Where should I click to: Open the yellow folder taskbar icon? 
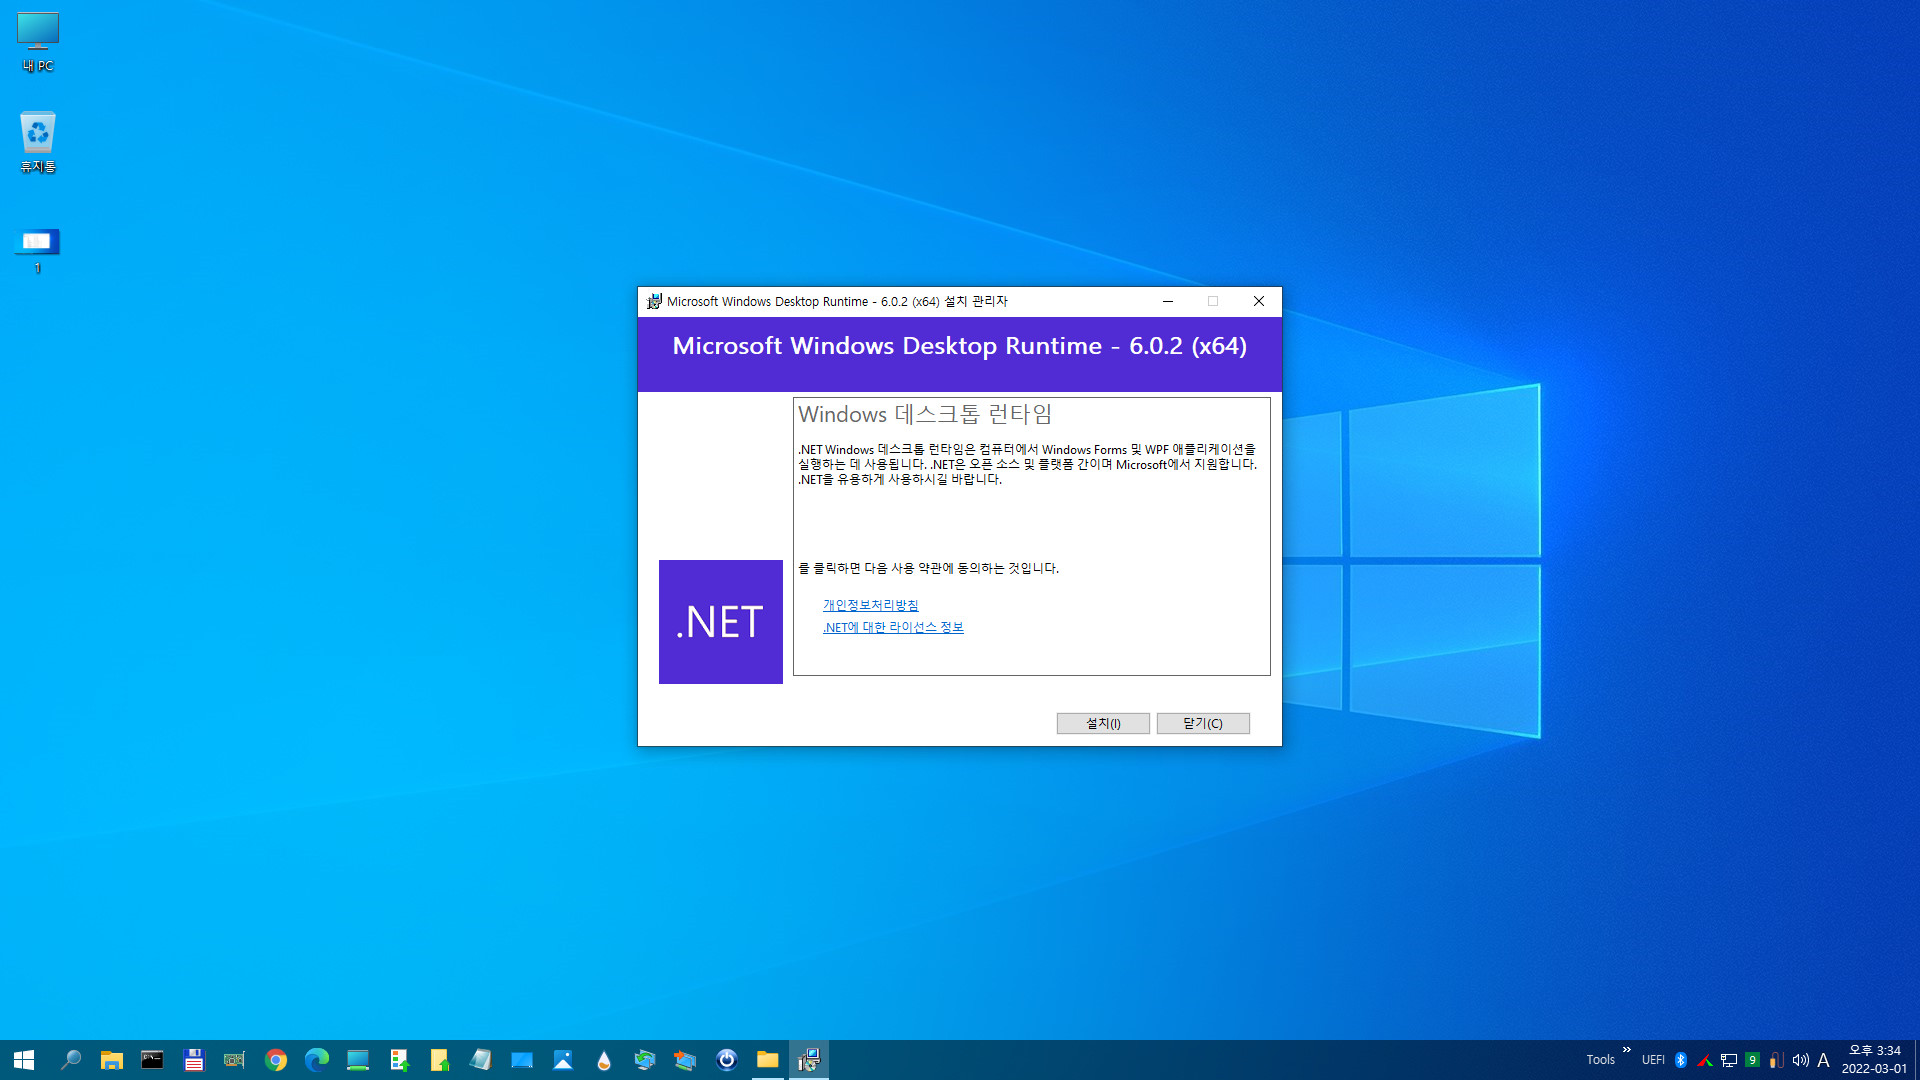pyautogui.click(x=768, y=1060)
